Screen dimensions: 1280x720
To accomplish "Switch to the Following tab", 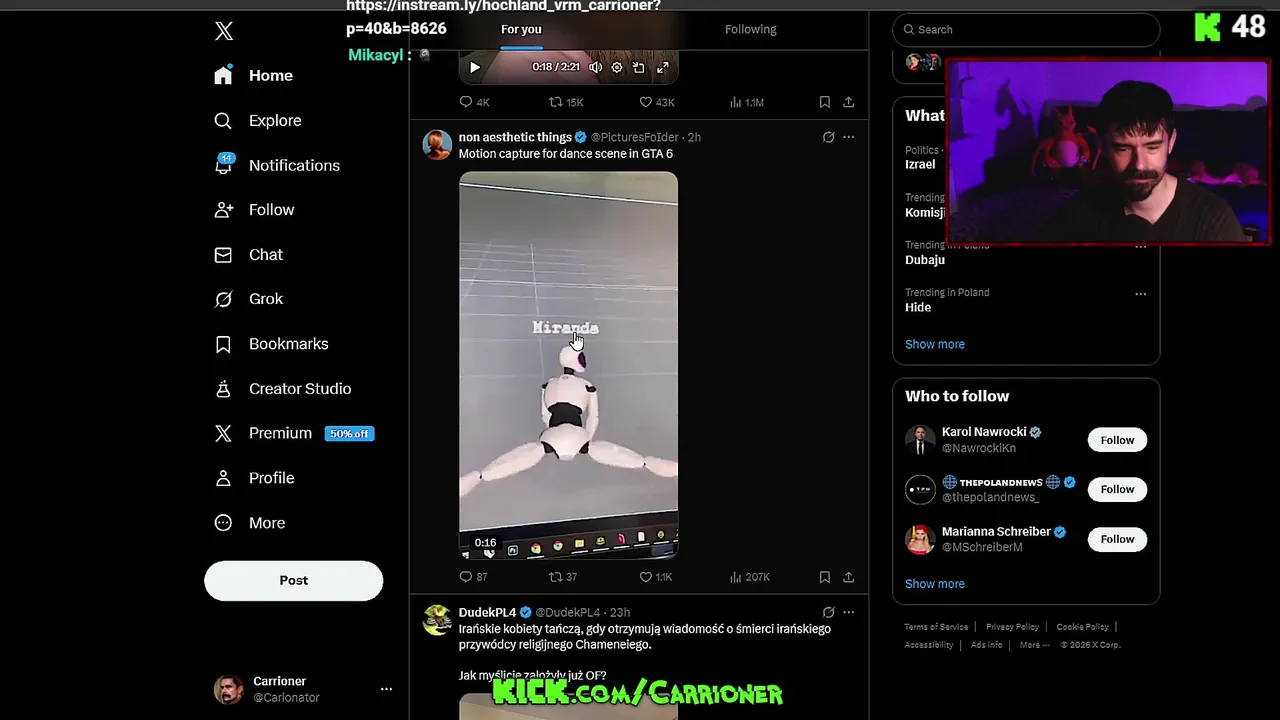I will [x=750, y=30].
